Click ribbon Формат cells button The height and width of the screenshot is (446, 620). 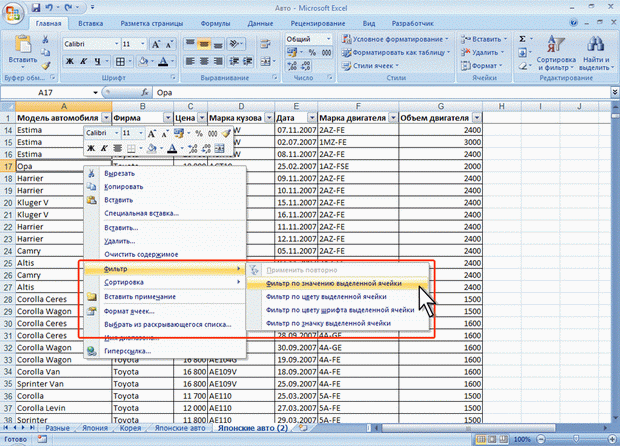[482, 66]
